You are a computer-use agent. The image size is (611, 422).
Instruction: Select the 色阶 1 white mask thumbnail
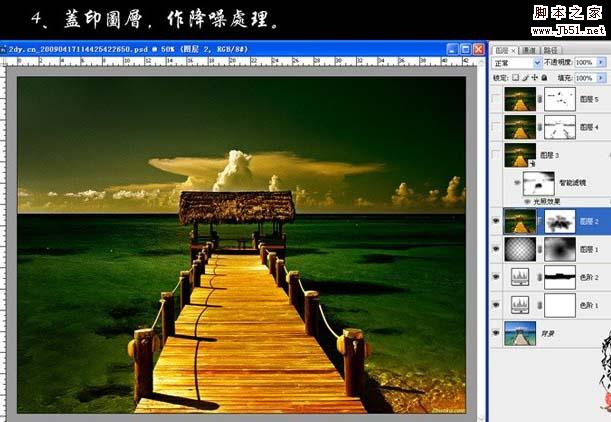point(560,305)
